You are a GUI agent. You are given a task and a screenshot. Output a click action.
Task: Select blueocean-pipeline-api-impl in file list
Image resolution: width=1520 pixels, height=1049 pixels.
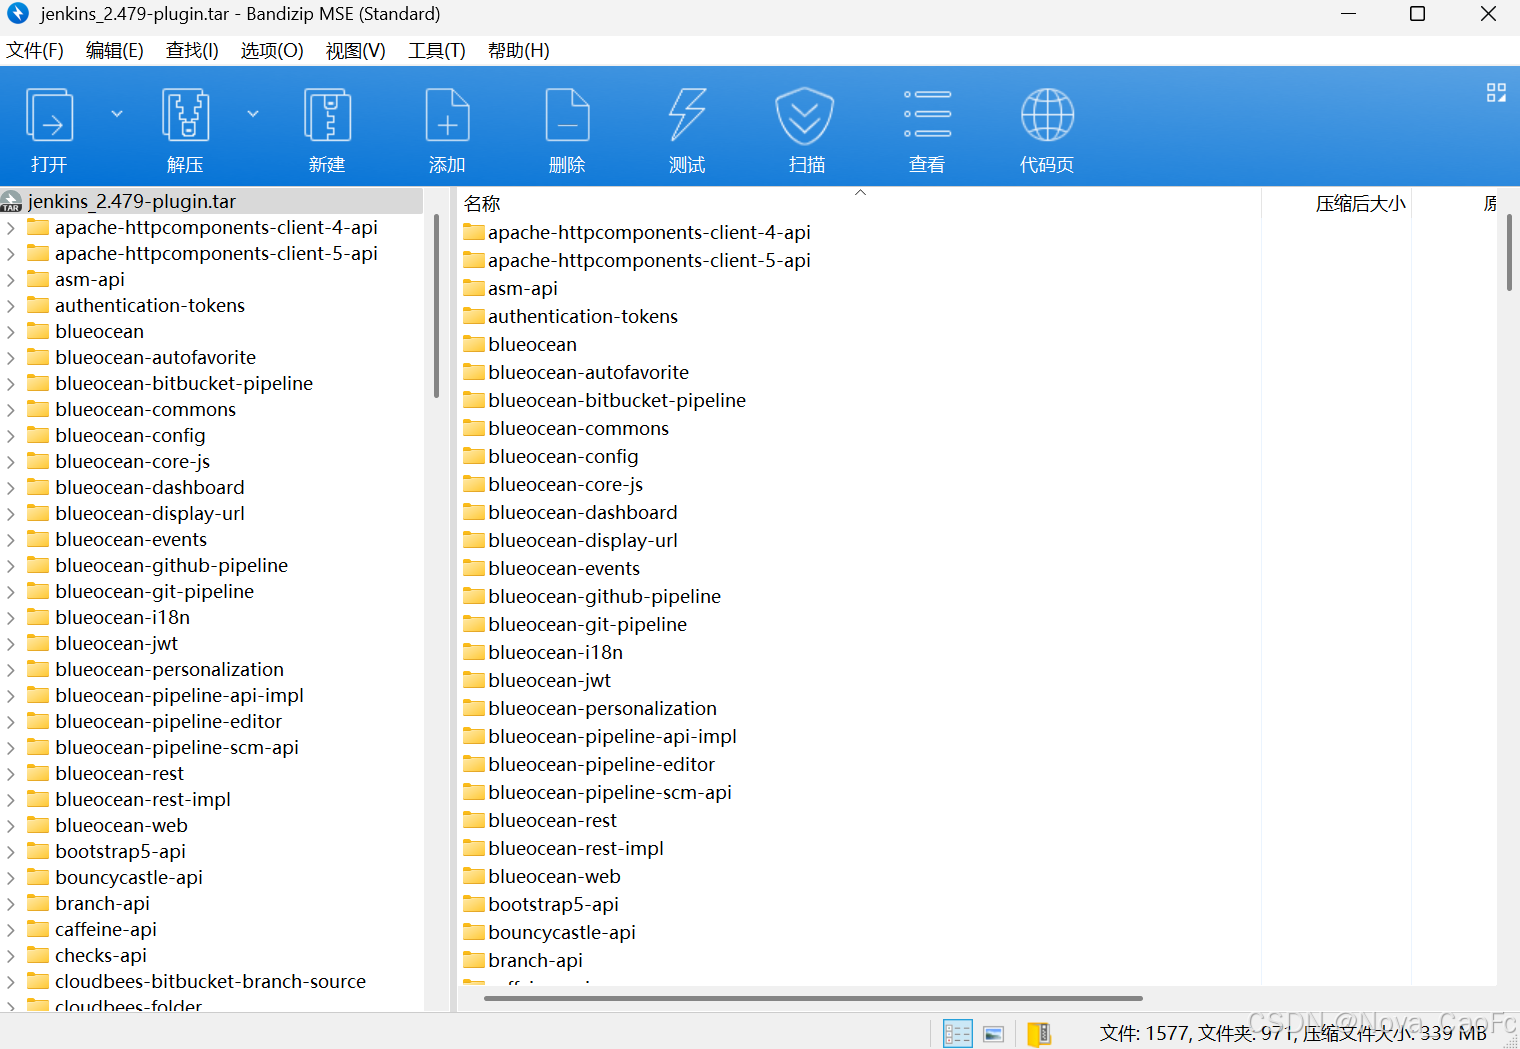[x=613, y=736]
